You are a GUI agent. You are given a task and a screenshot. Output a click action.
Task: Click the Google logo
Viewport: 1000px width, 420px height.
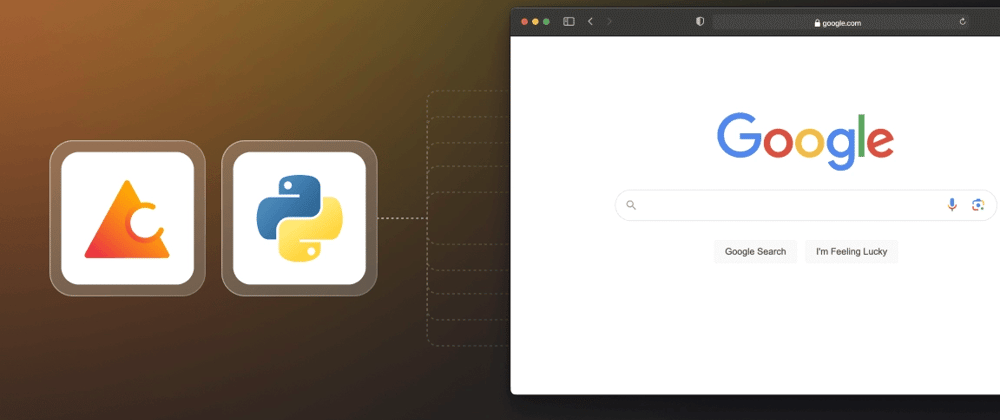coord(805,141)
